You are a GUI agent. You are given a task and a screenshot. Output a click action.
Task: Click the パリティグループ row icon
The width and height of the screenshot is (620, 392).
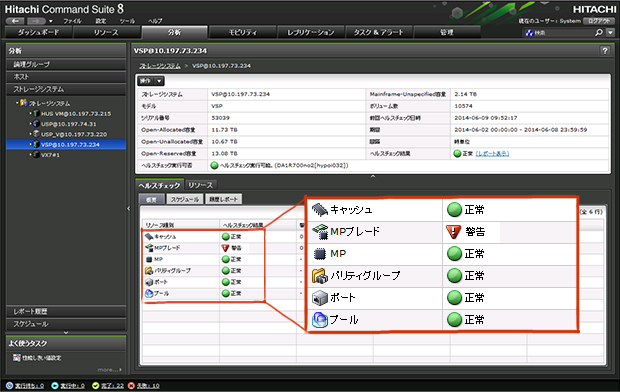[x=149, y=271]
